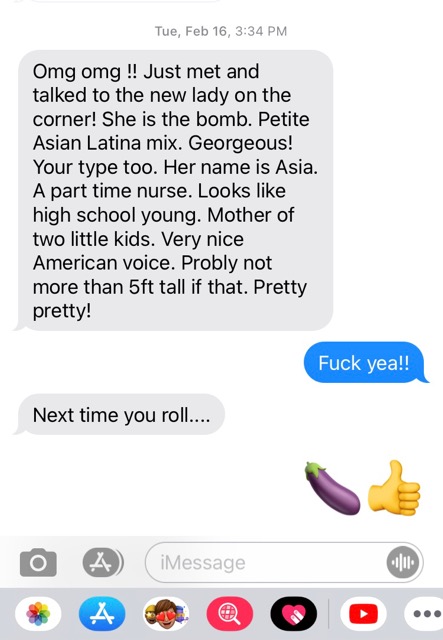The image size is (443, 640).
Task: Open the #images search app
Action: (230, 613)
